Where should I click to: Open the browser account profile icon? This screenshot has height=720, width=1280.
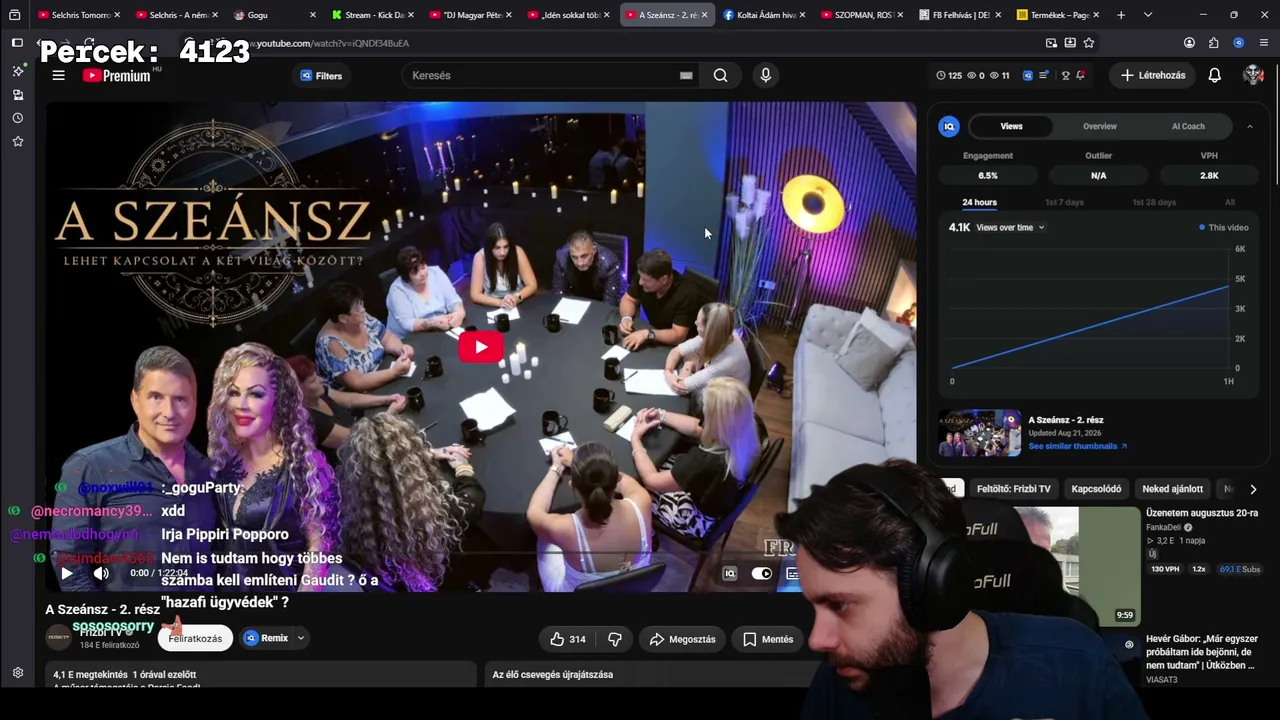1189,43
